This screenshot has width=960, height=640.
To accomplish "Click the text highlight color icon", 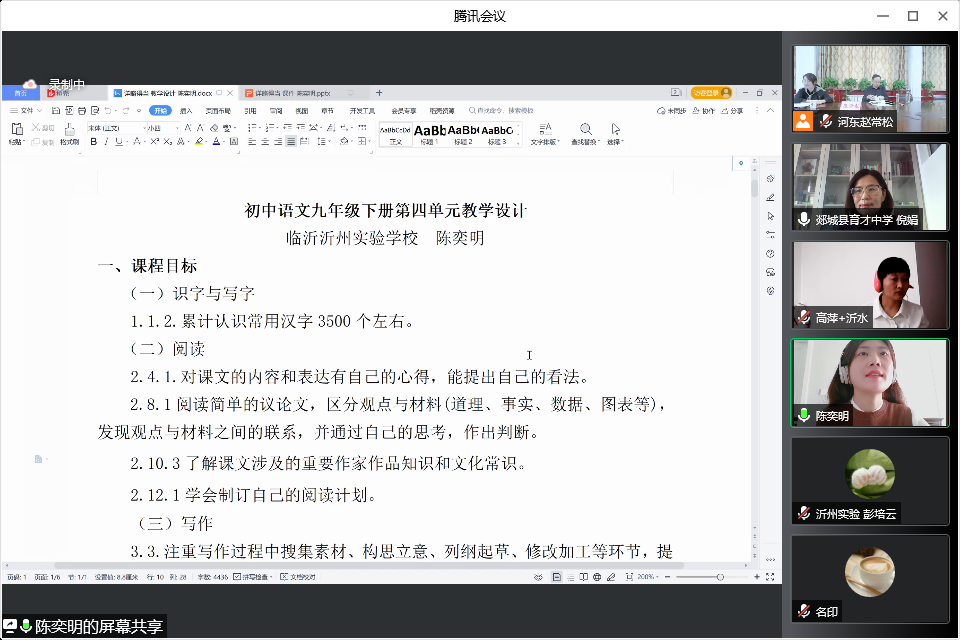I will click(x=199, y=142).
